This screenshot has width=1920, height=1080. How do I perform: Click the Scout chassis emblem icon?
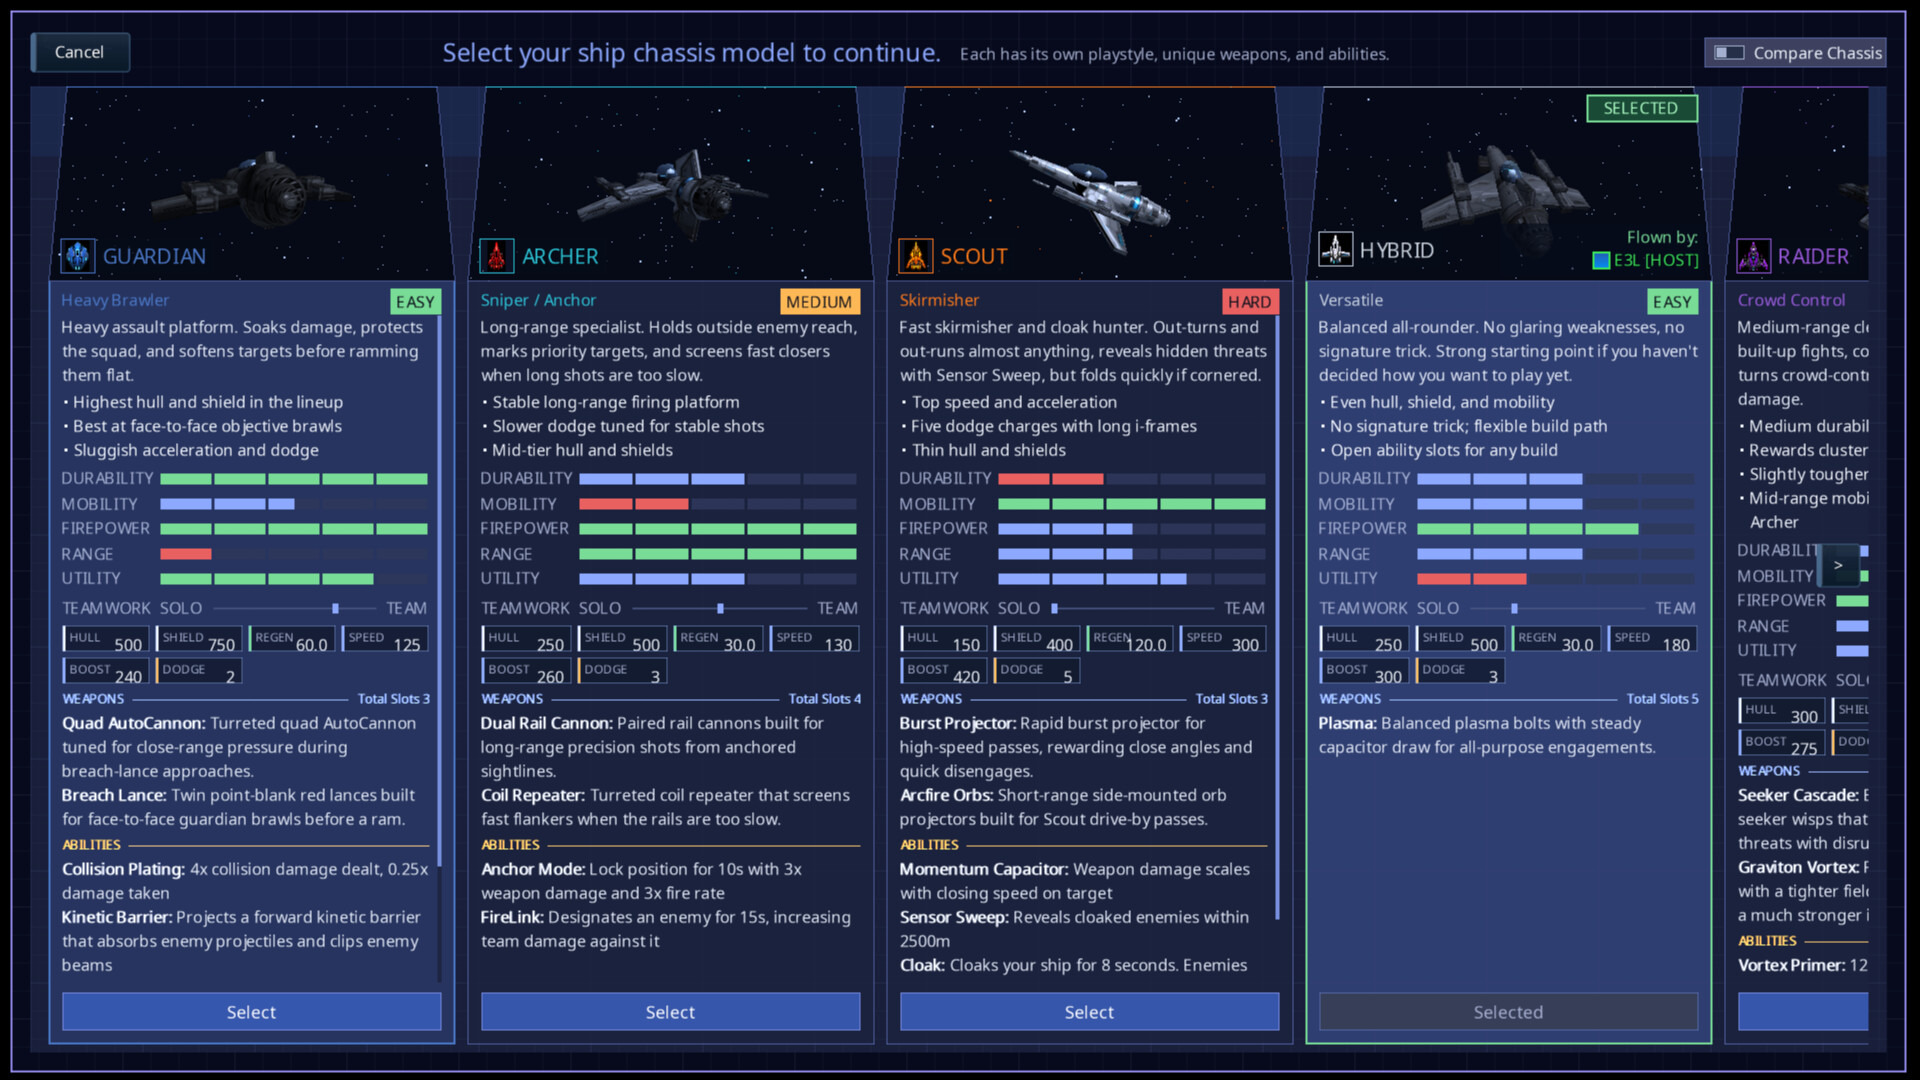(916, 256)
